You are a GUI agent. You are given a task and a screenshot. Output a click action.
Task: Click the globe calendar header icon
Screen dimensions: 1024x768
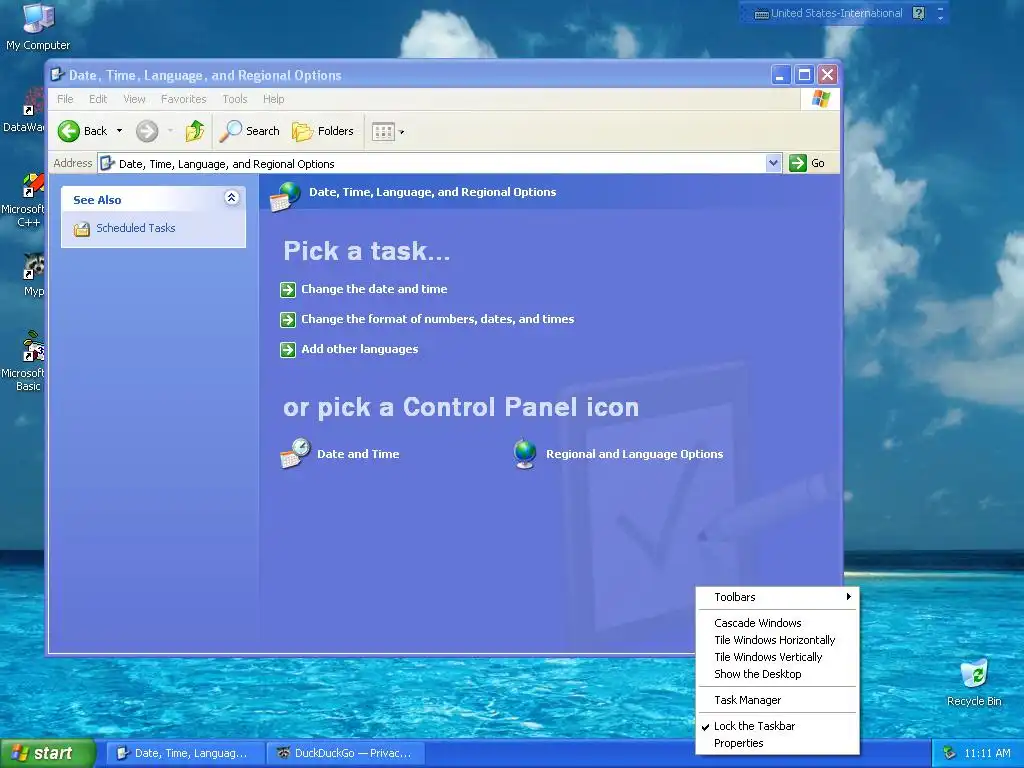point(285,196)
